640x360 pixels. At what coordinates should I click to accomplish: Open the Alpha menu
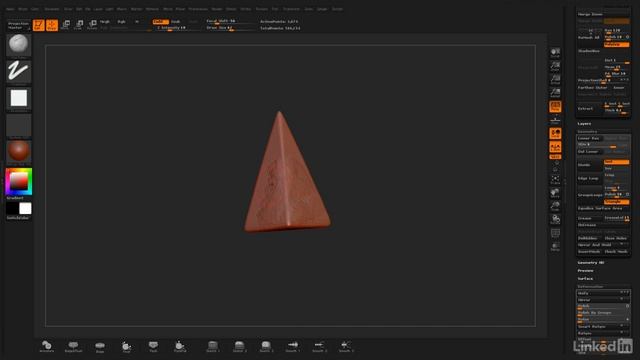point(10,9)
